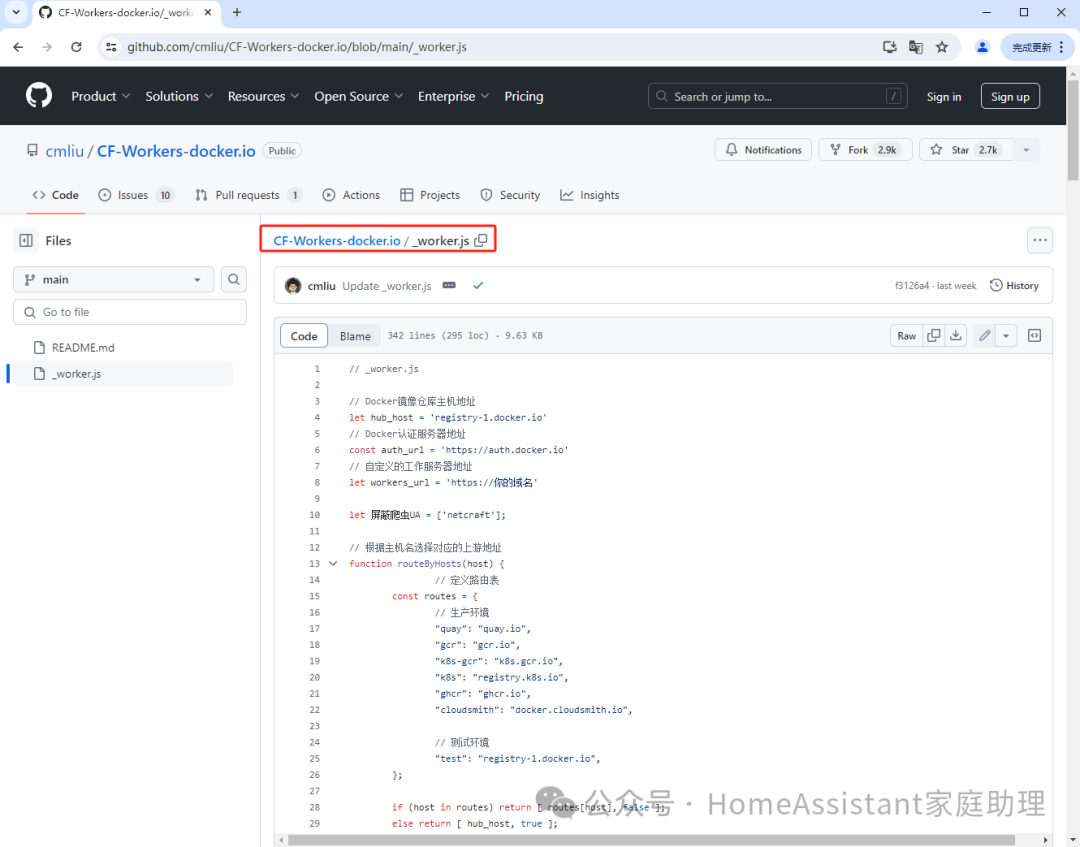Collapse the file tree panel icon
This screenshot has width=1080, height=847.
[x=26, y=240]
